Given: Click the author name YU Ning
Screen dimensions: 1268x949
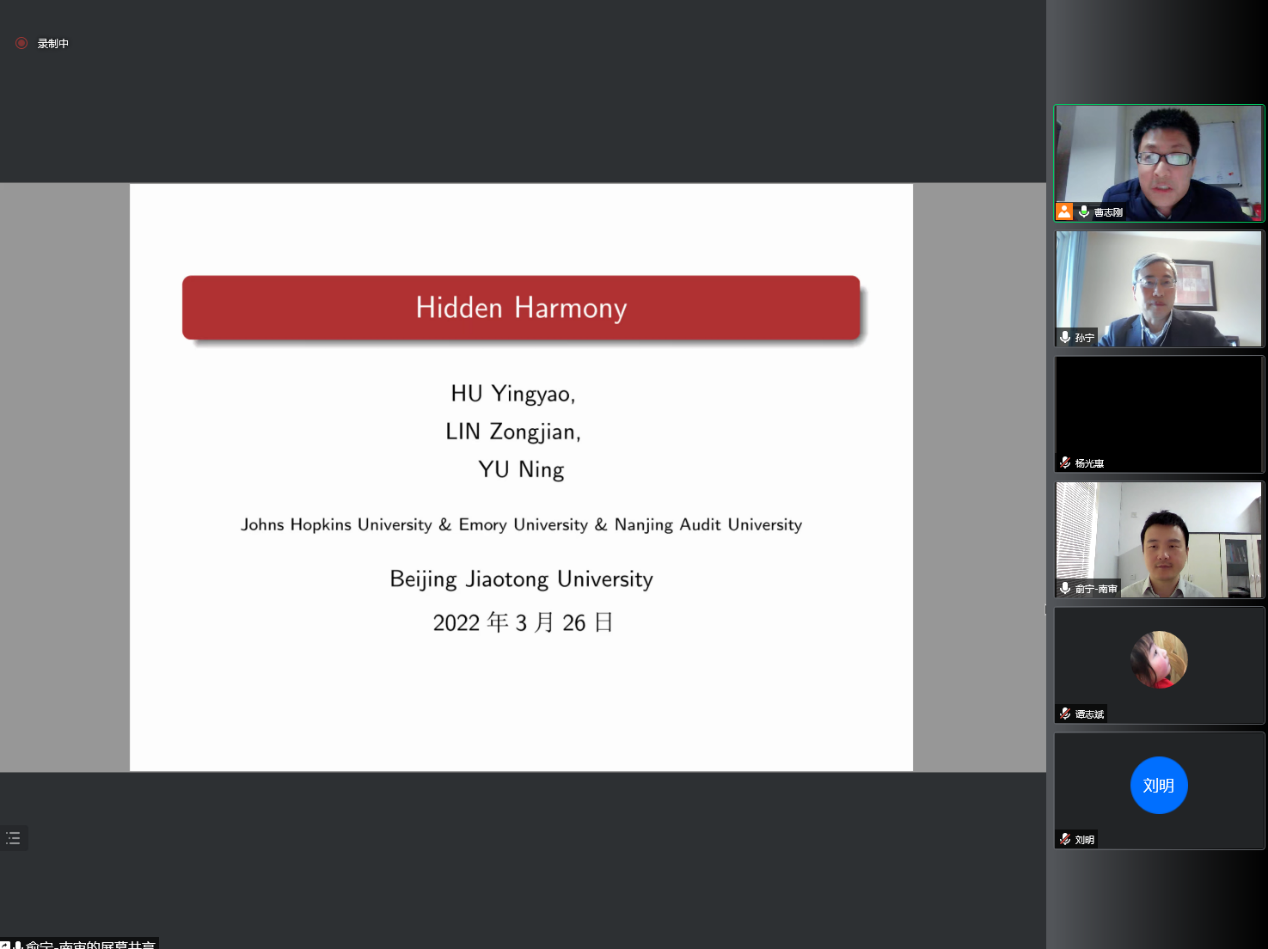Looking at the screenshot, I should (521, 469).
